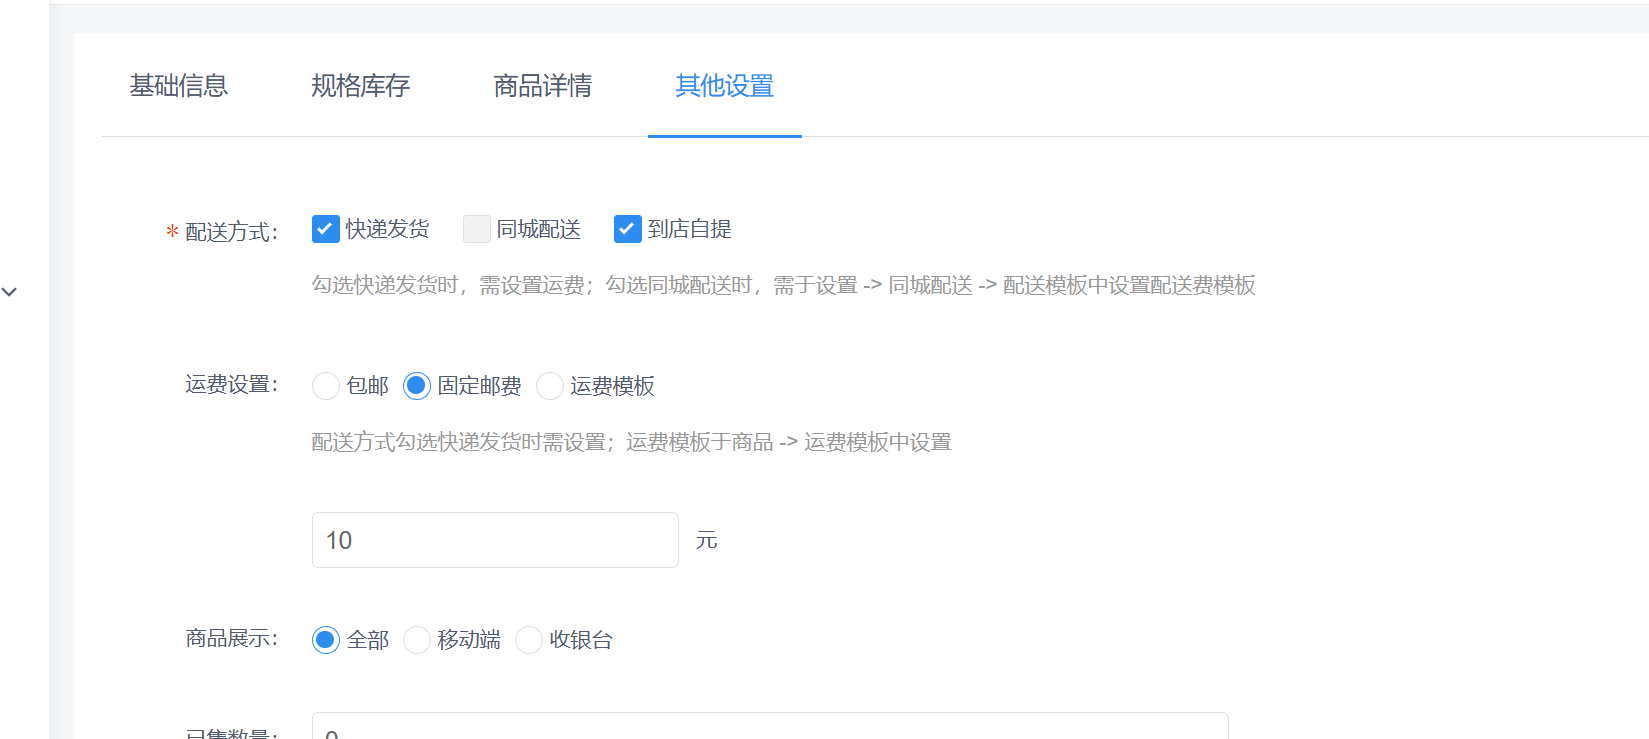Click the 元 unit beside postage field
Image resolution: width=1649 pixels, height=739 pixels.
click(707, 541)
